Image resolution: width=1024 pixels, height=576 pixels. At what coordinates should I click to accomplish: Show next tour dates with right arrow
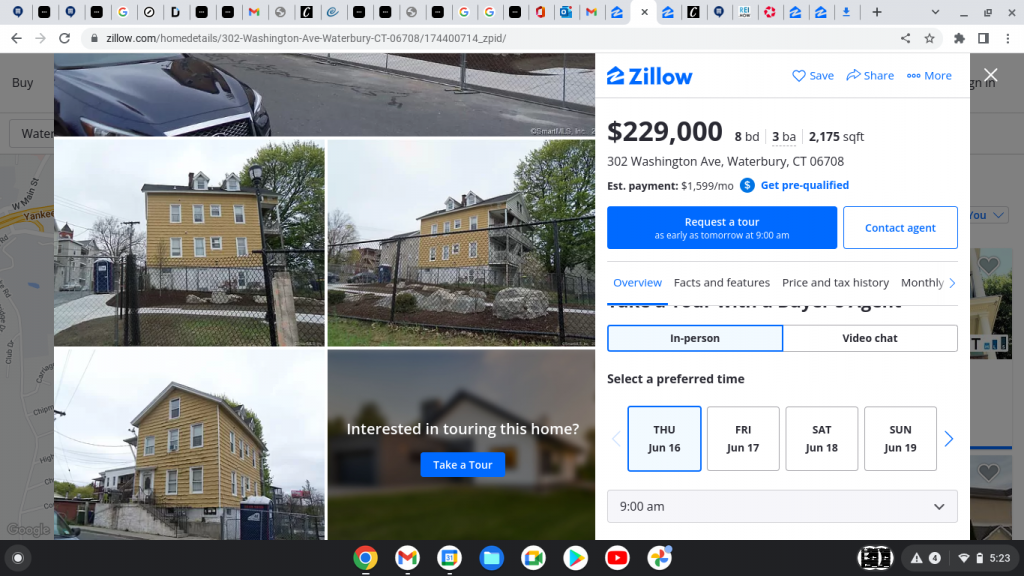pyautogui.click(x=949, y=439)
